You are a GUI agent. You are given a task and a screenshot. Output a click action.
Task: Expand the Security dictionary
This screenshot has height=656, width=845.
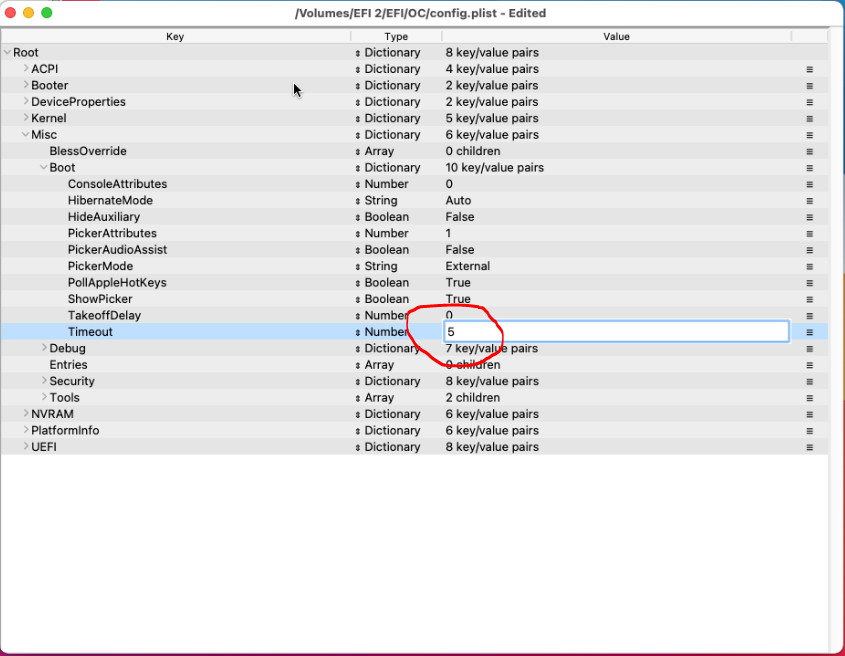pos(44,381)
